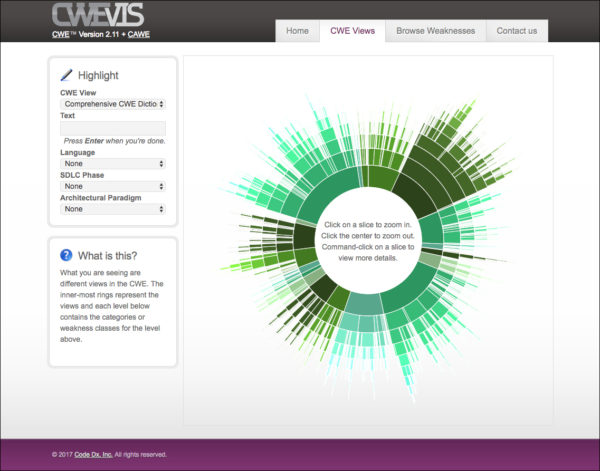The image size is (600, 471).
Task: Open the Language dropdown
Action: pos(113,164)
